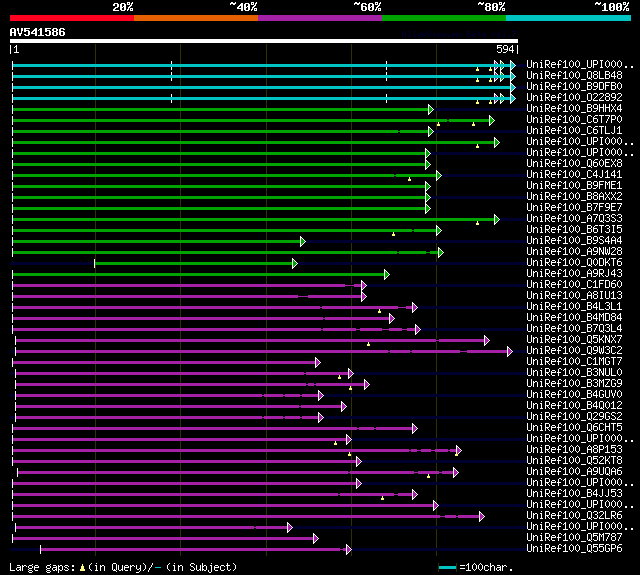Select hit label UniRef100_B7Q3L4
640x575 pixels.
(574, 329)
